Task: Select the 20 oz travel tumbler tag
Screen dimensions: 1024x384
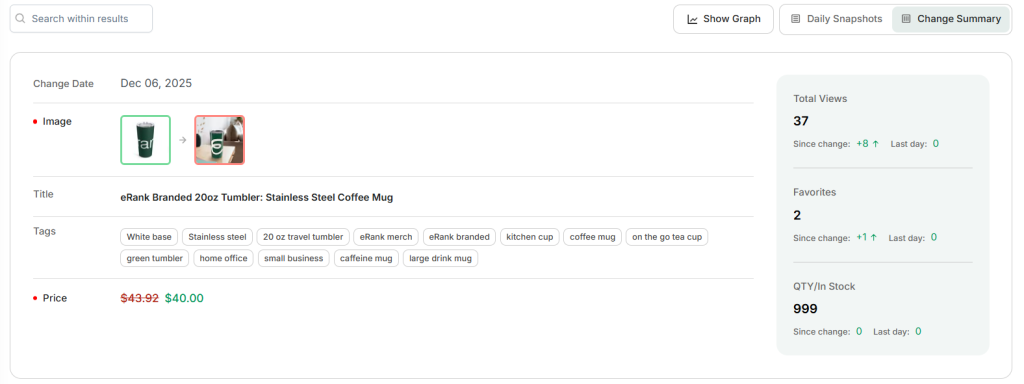Action: coord(303,237)
